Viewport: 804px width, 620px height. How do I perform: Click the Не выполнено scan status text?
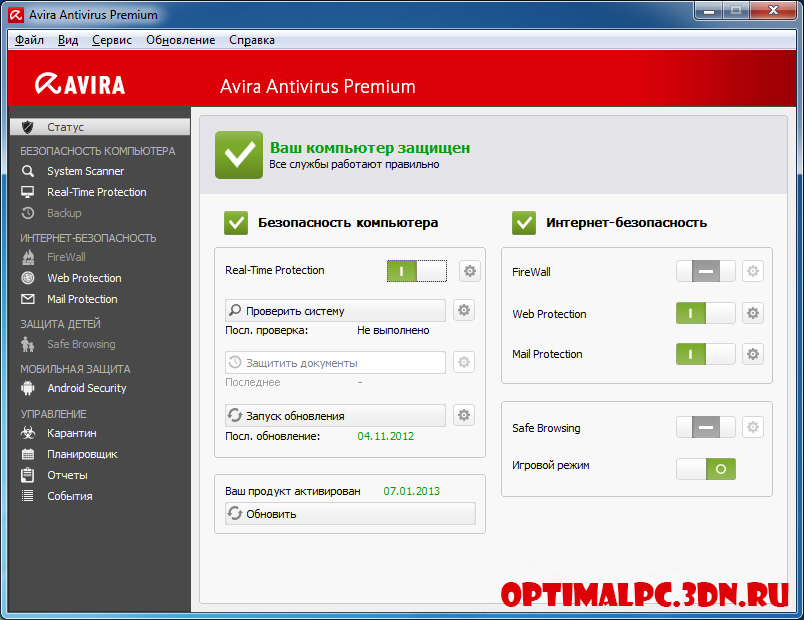[393, 330]
